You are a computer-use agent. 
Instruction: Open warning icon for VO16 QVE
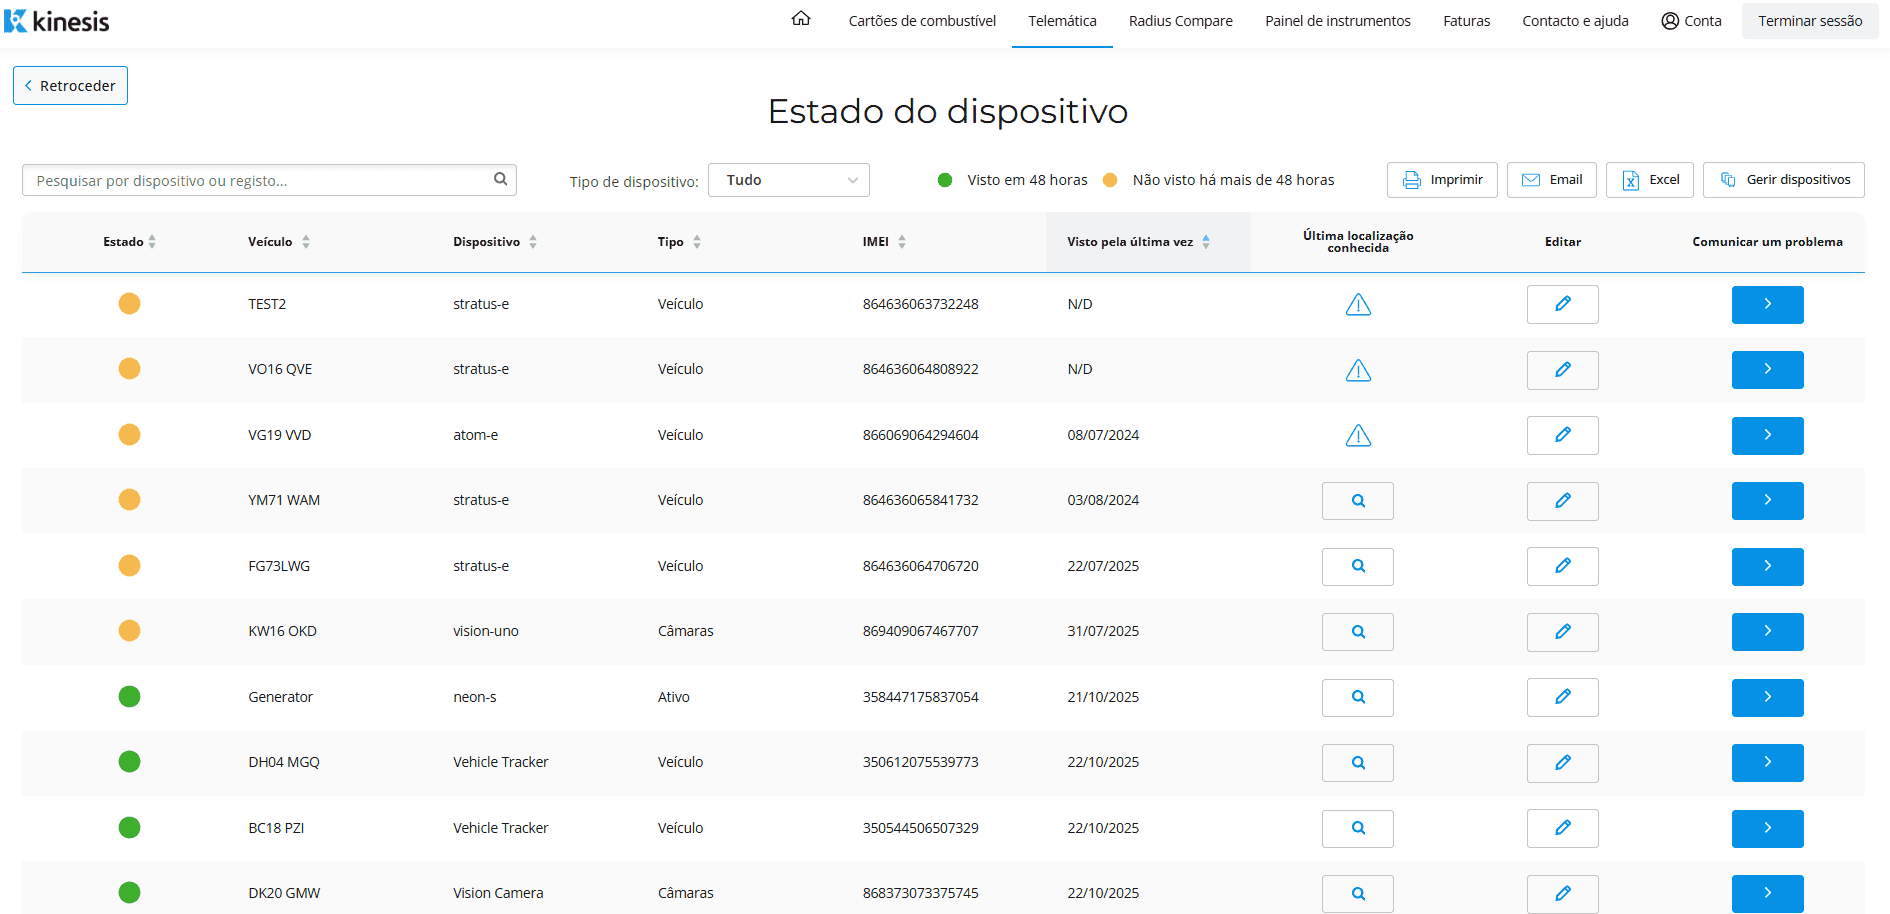click(x=1357, y=371)
